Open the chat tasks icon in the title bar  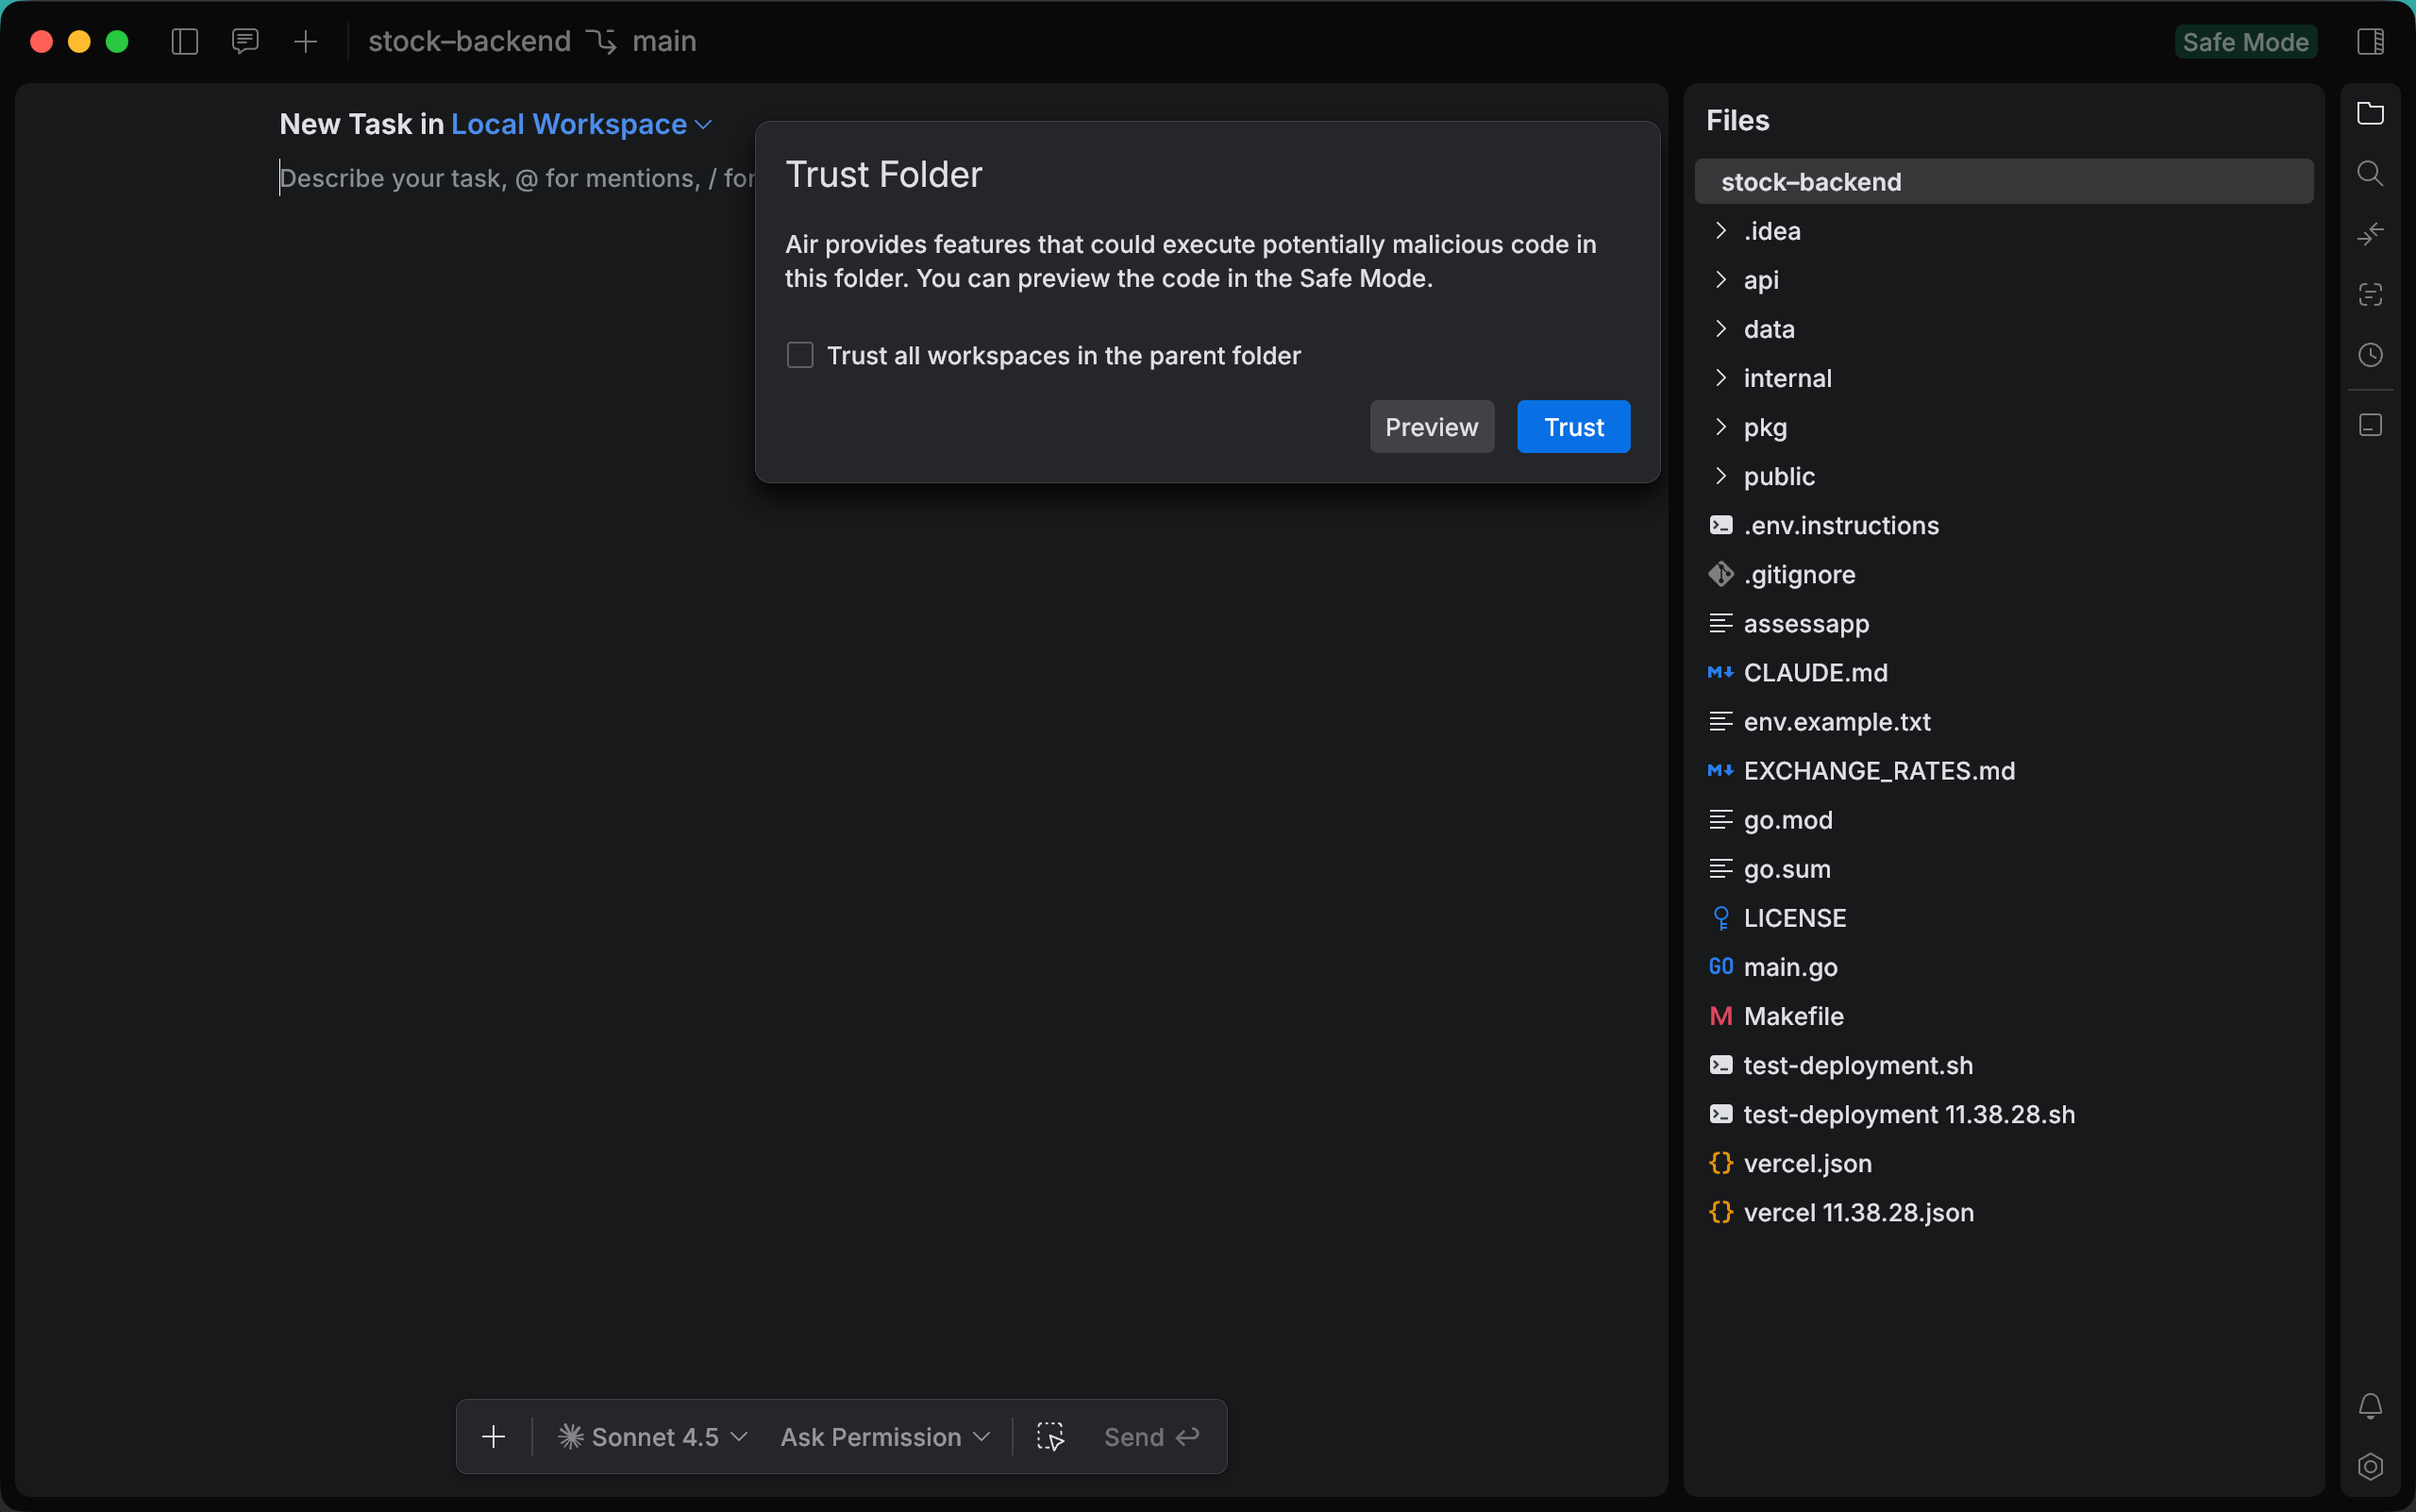click(x=245, y=41)
